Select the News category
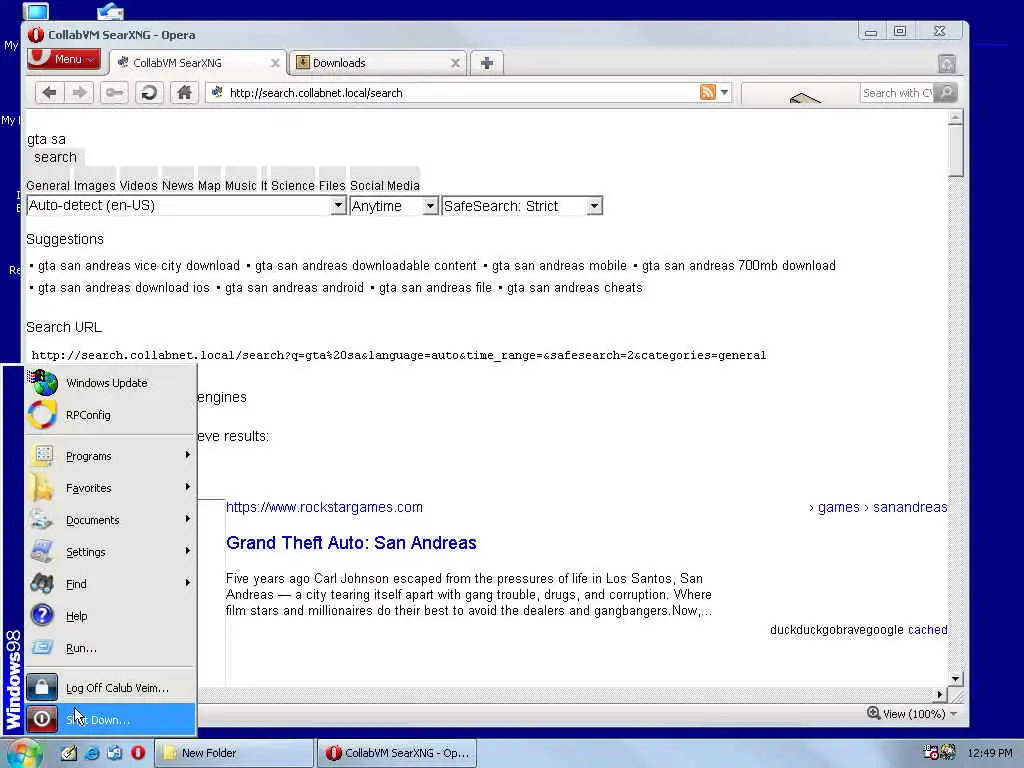Image resolution: width=1024 pixels, height=768 pixels. (178, 185)
